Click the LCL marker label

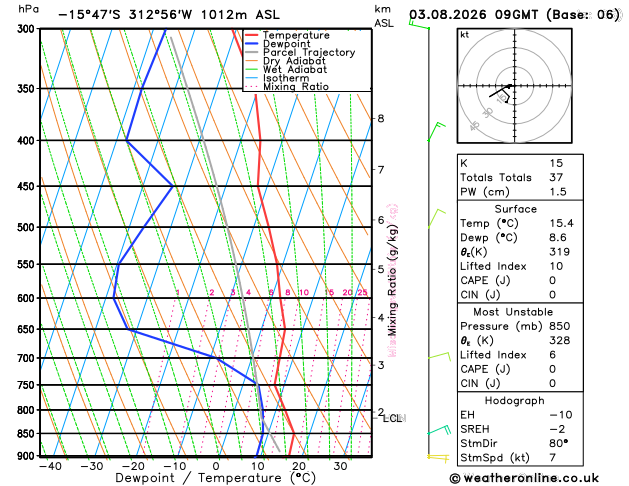pyautogui.click(x=392, y=419)
